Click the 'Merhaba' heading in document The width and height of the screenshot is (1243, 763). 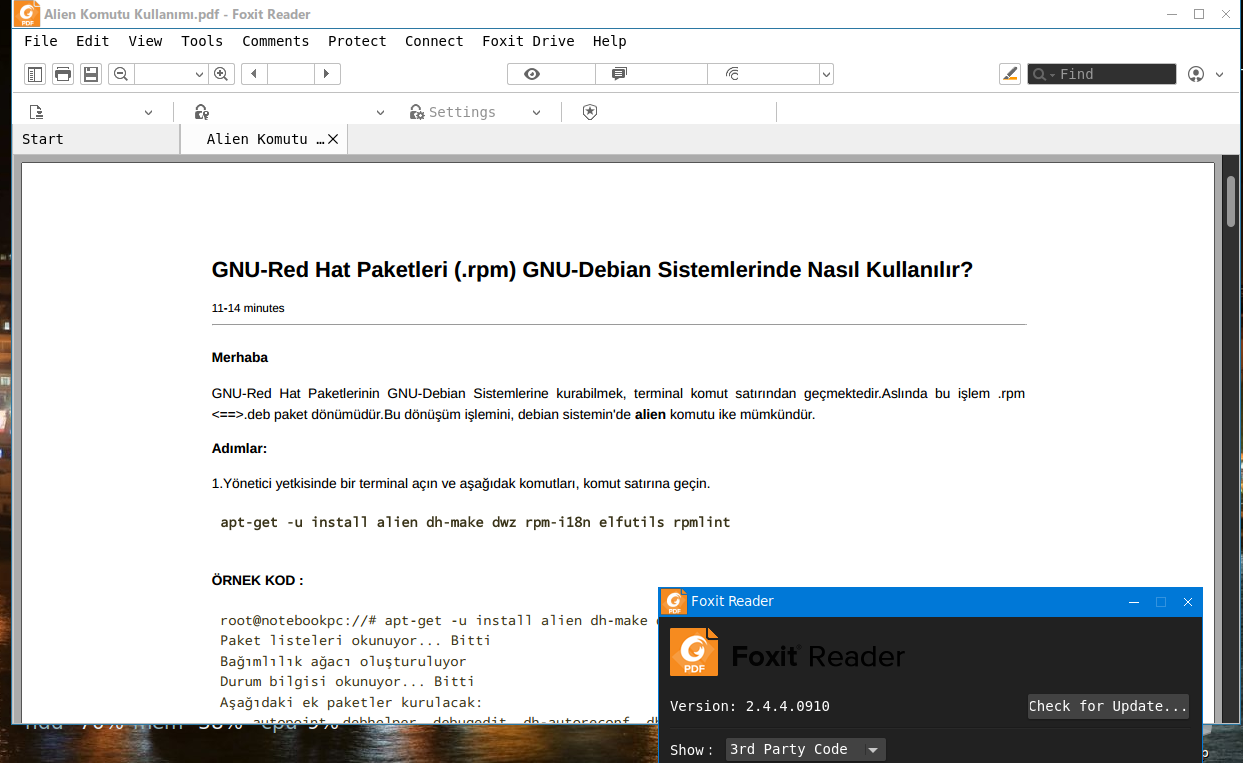tap(240, 357)
